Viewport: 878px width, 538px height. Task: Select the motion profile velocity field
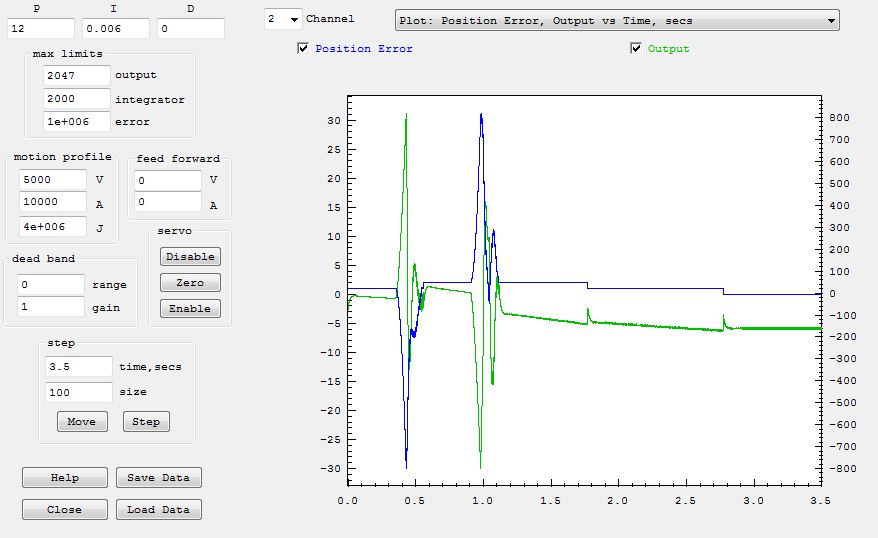tap(52, 180)
